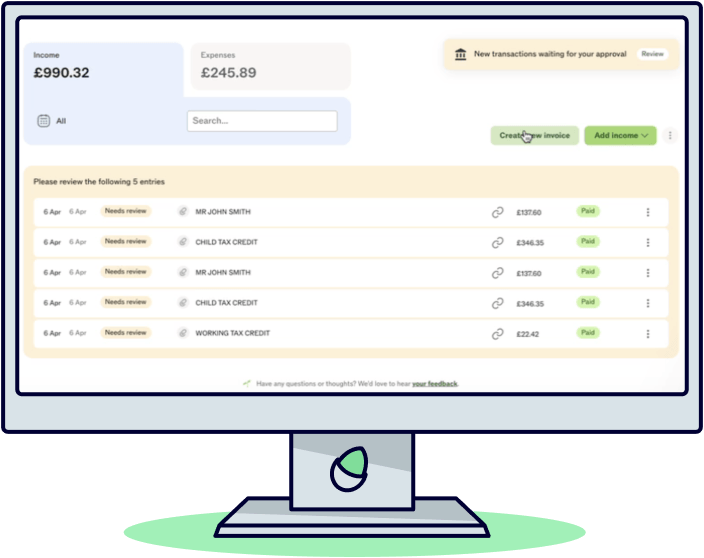704x558 pixels.
Task: Open the kebab menu on the WORKING TAX CREDIT row
Action: [647, 334]
